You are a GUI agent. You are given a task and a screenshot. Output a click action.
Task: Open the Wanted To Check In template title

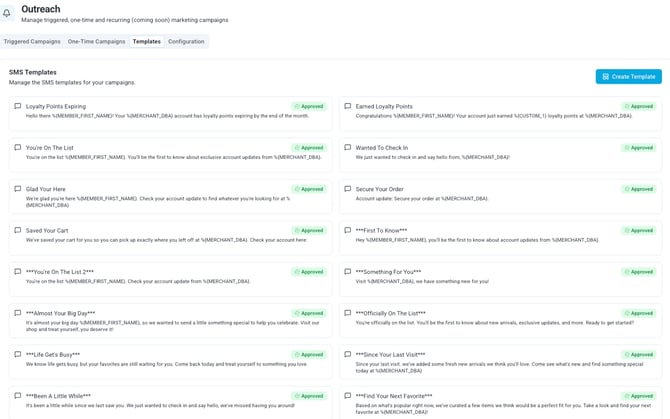[x=382, y=148]
